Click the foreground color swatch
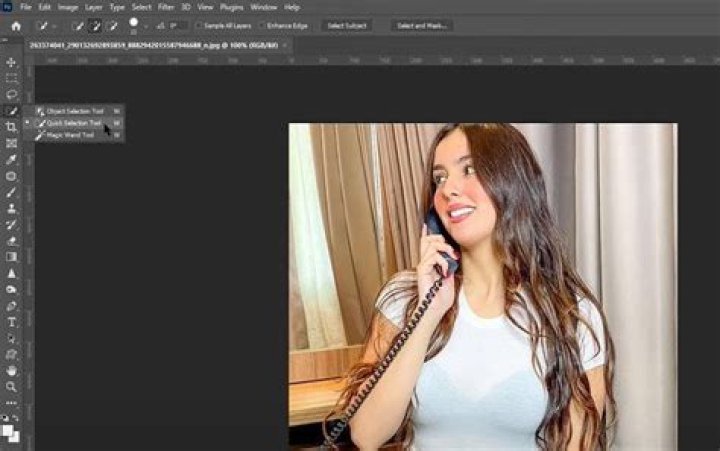This screenshot has width=720, height=451. (10, 429)
